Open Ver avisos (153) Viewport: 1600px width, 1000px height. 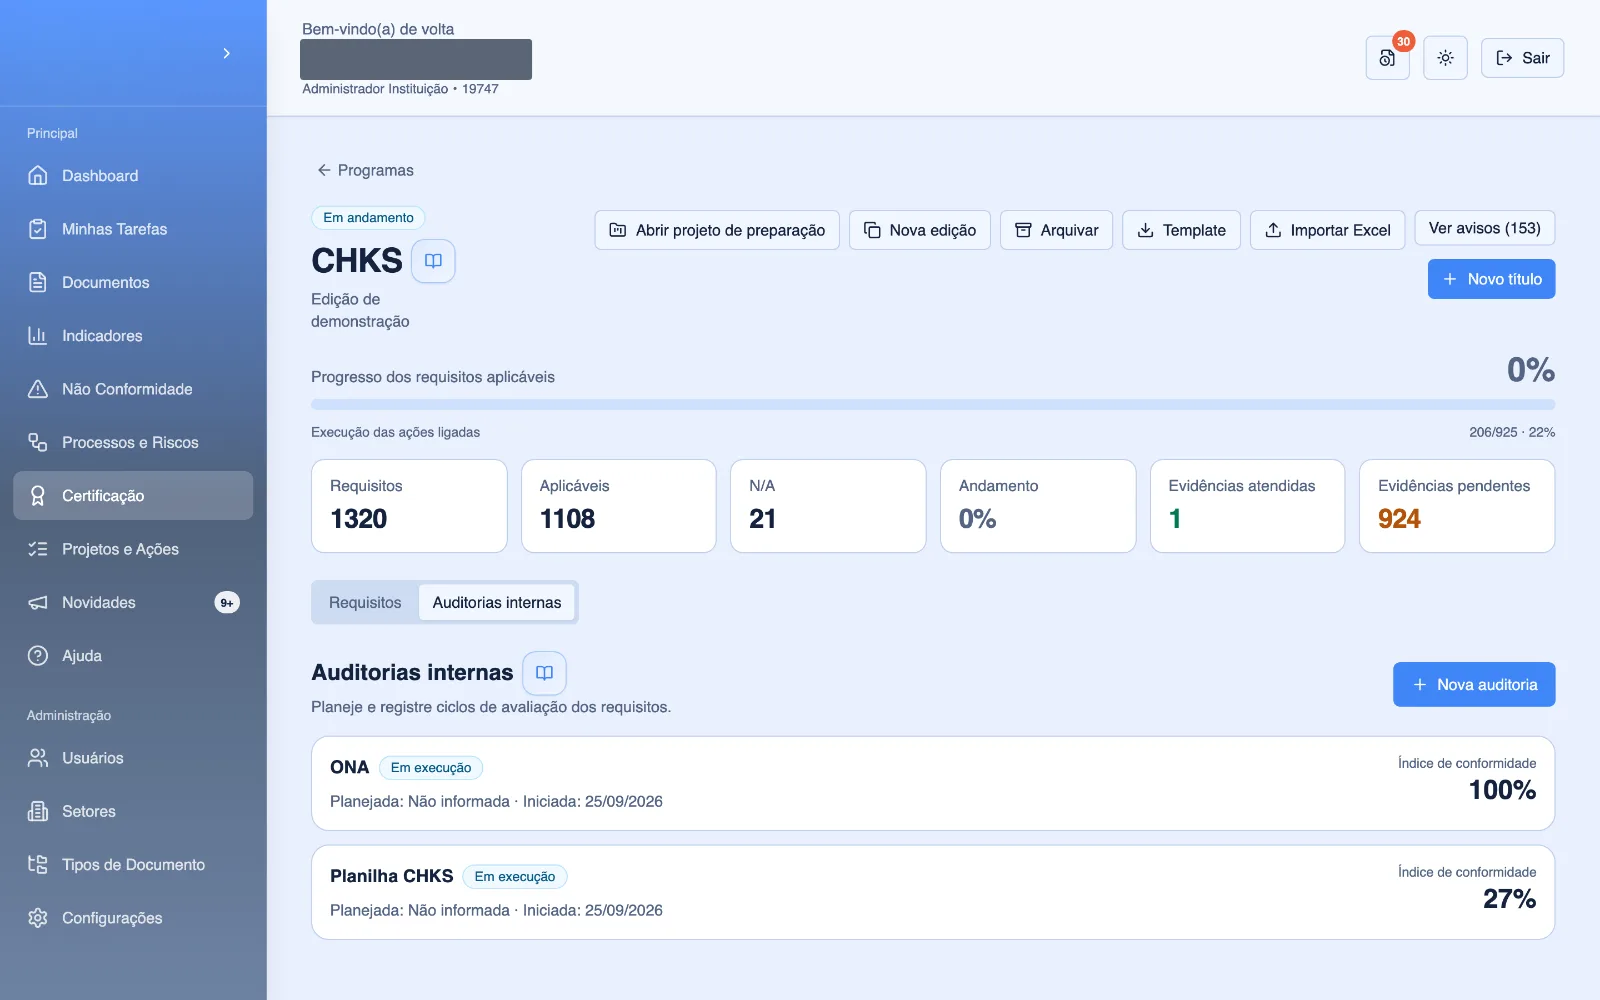coord(1485,228)
